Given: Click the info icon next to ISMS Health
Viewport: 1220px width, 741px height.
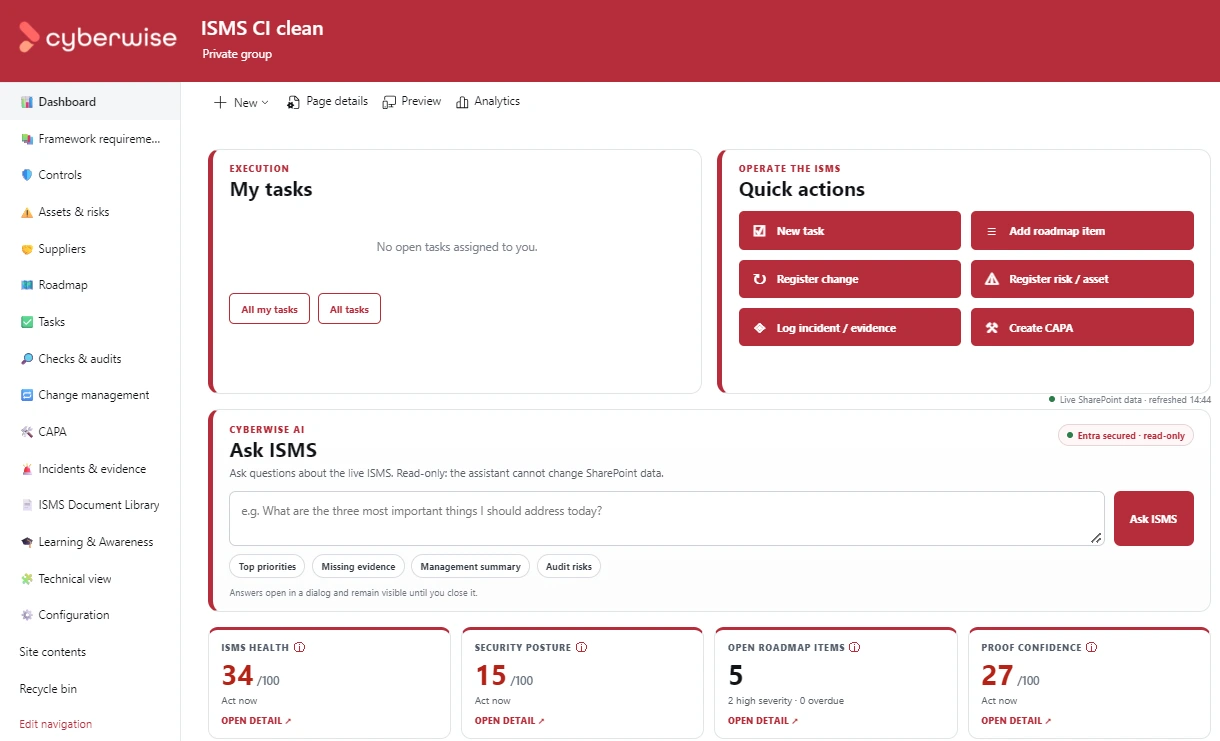Looking at the screenshot, I should coord(299,647).
